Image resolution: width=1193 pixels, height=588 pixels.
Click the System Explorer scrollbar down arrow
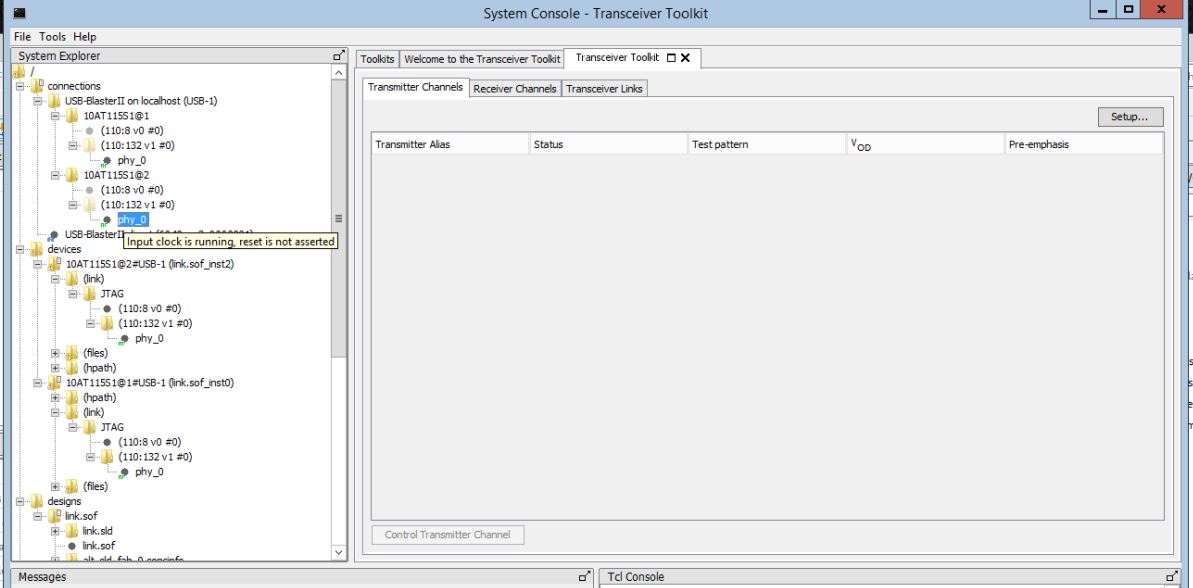pyautogui.click(x=339, y=552)
